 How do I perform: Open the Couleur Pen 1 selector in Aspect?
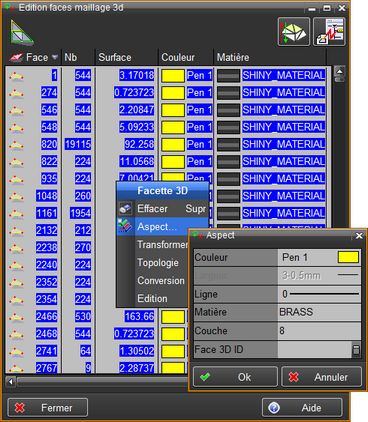319,257
